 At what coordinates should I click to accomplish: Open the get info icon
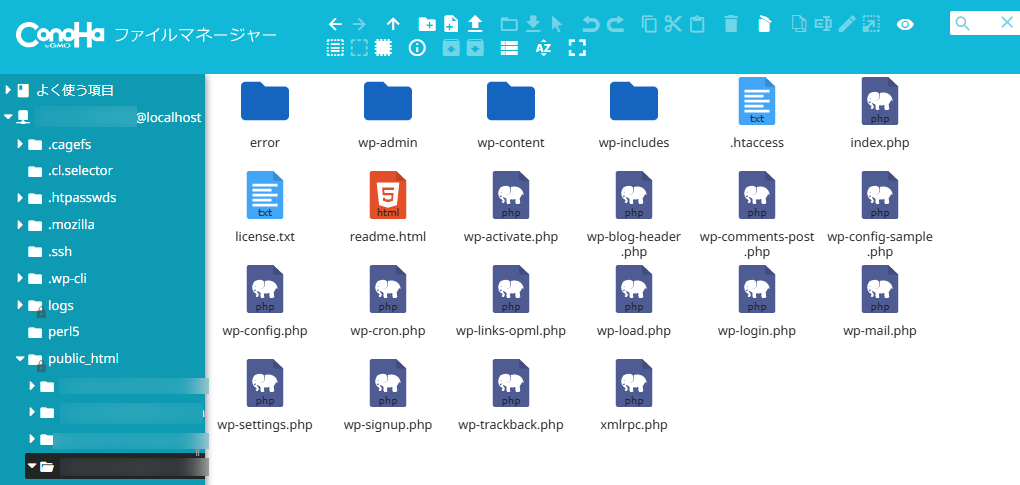(x=417, y=47)
